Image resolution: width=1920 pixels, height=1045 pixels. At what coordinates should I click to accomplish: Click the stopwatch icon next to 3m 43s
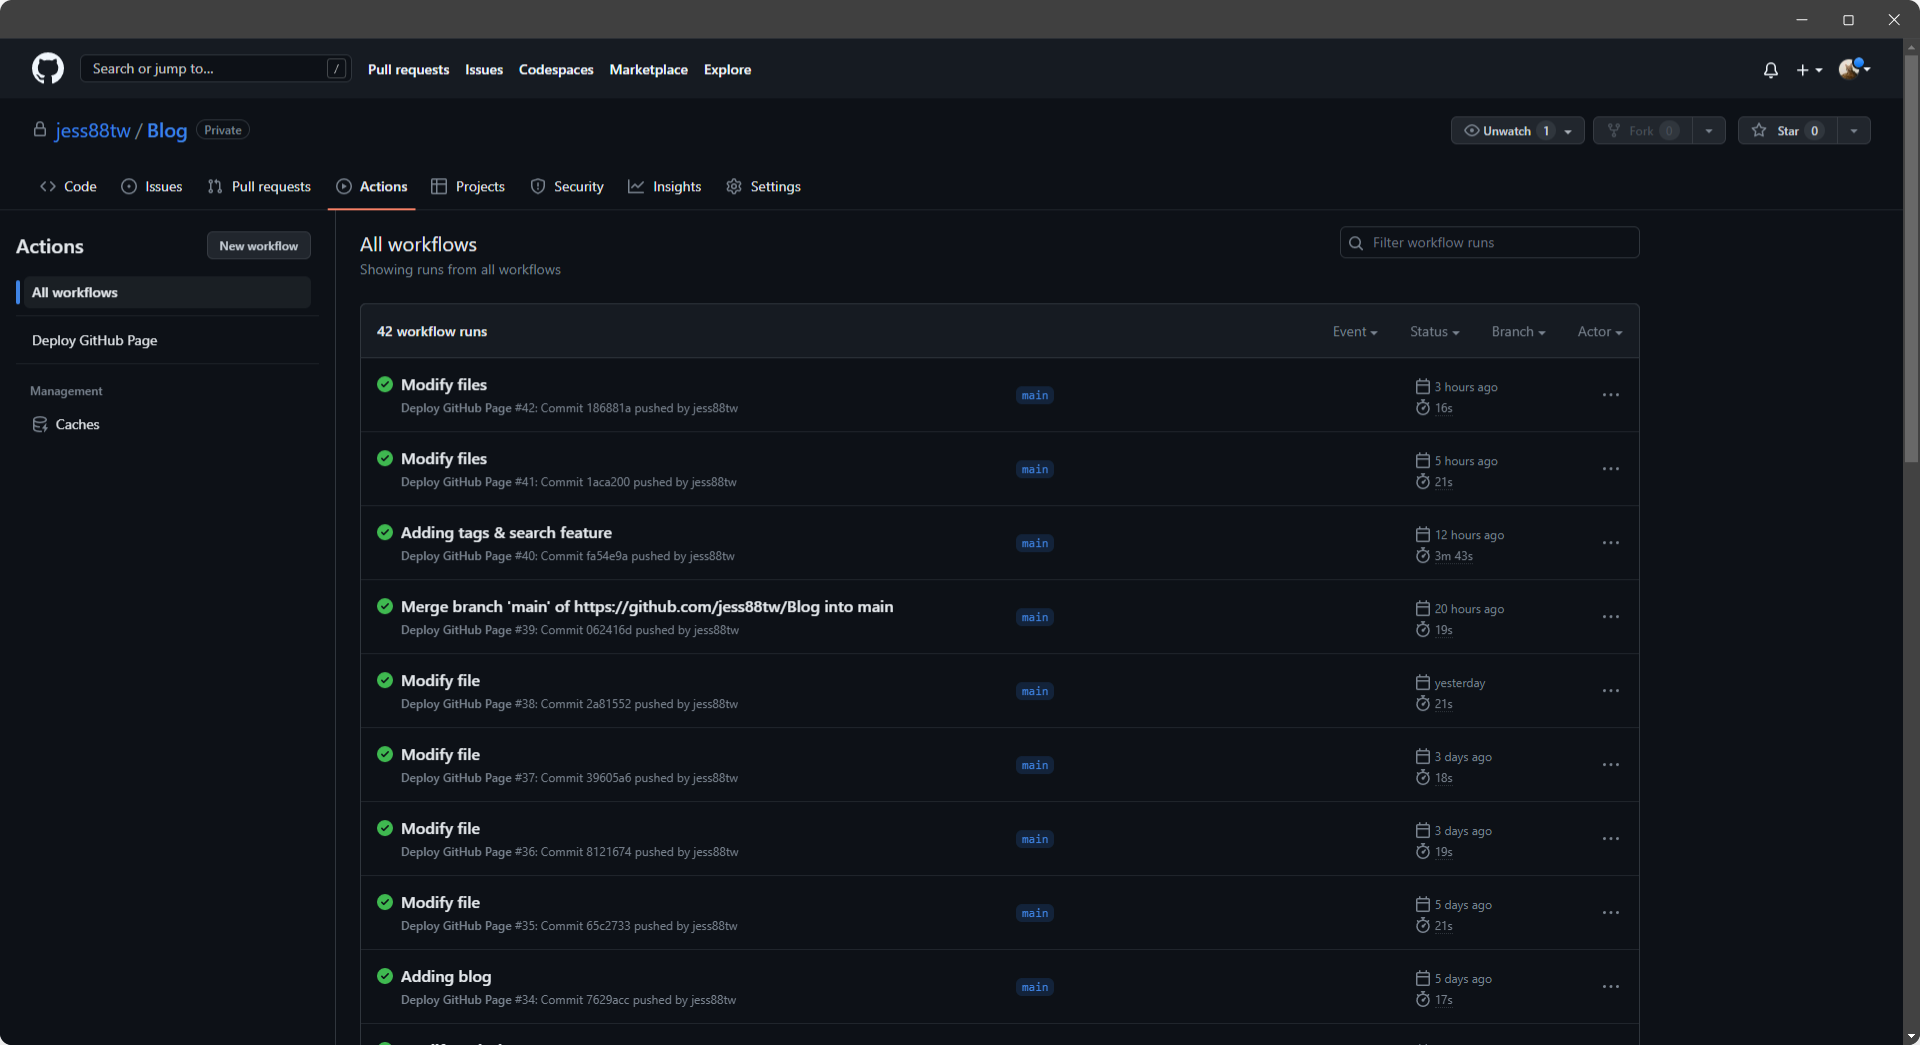tap(1423, 556)
